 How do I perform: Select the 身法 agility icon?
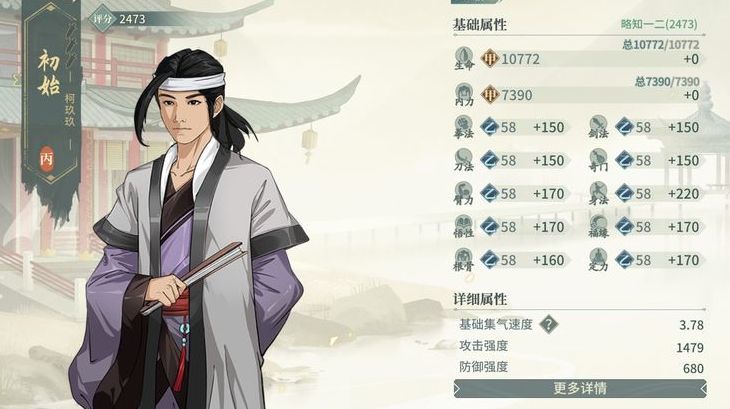[x=598, y=194]
